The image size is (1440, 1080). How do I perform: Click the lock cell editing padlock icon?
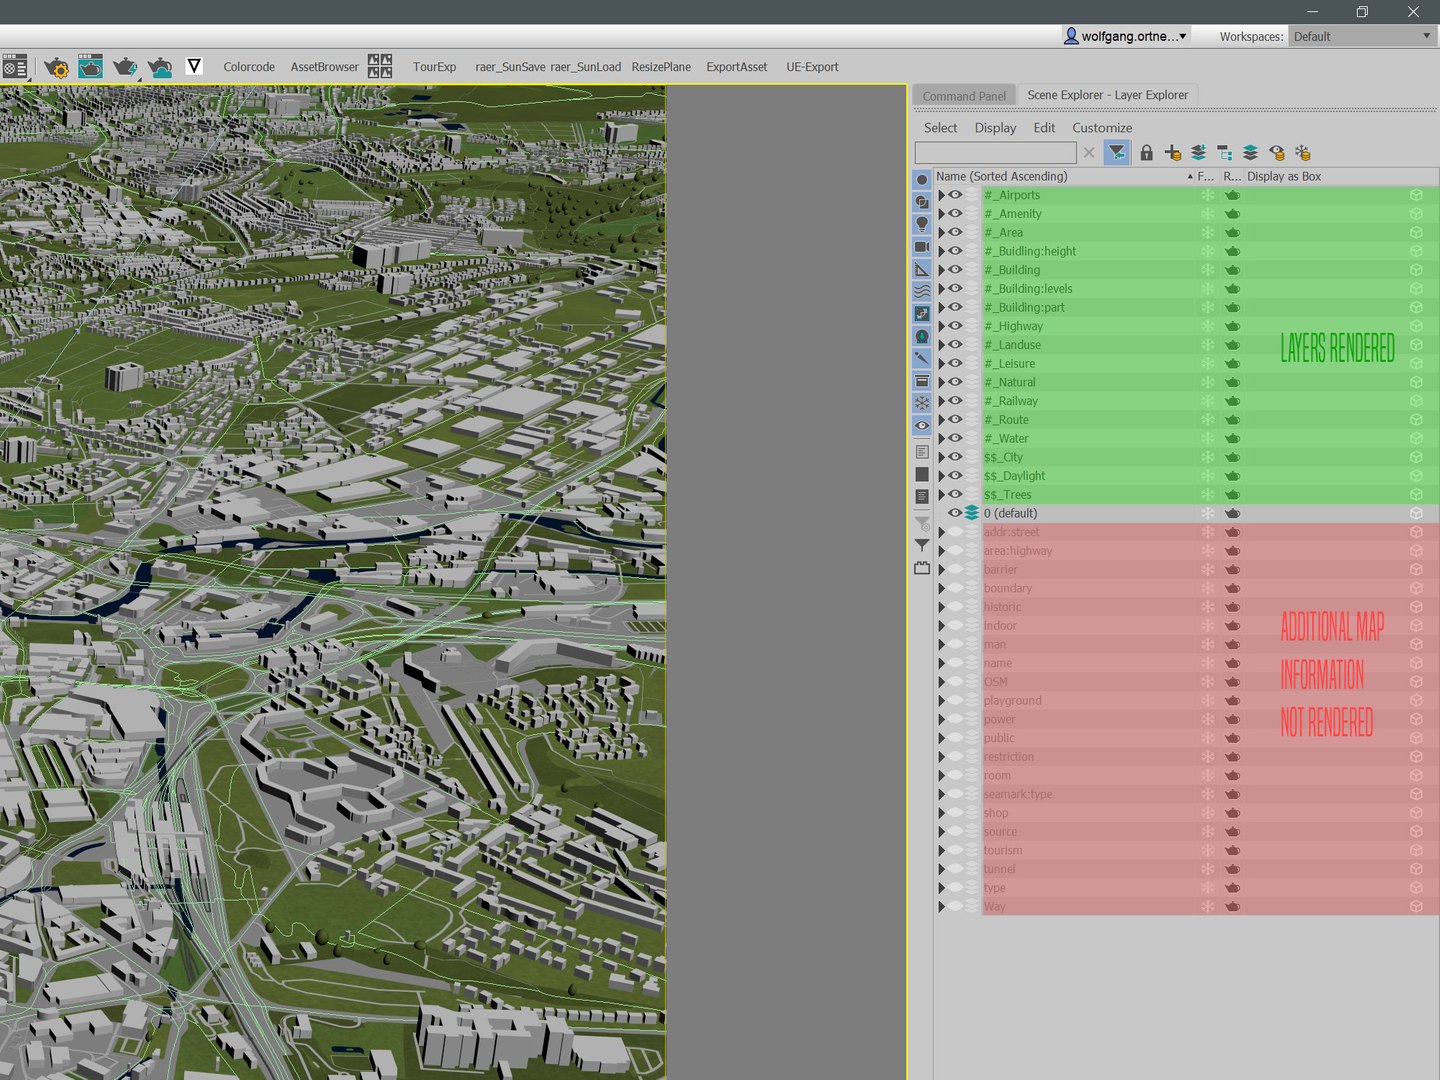[x=1147, y=152]
